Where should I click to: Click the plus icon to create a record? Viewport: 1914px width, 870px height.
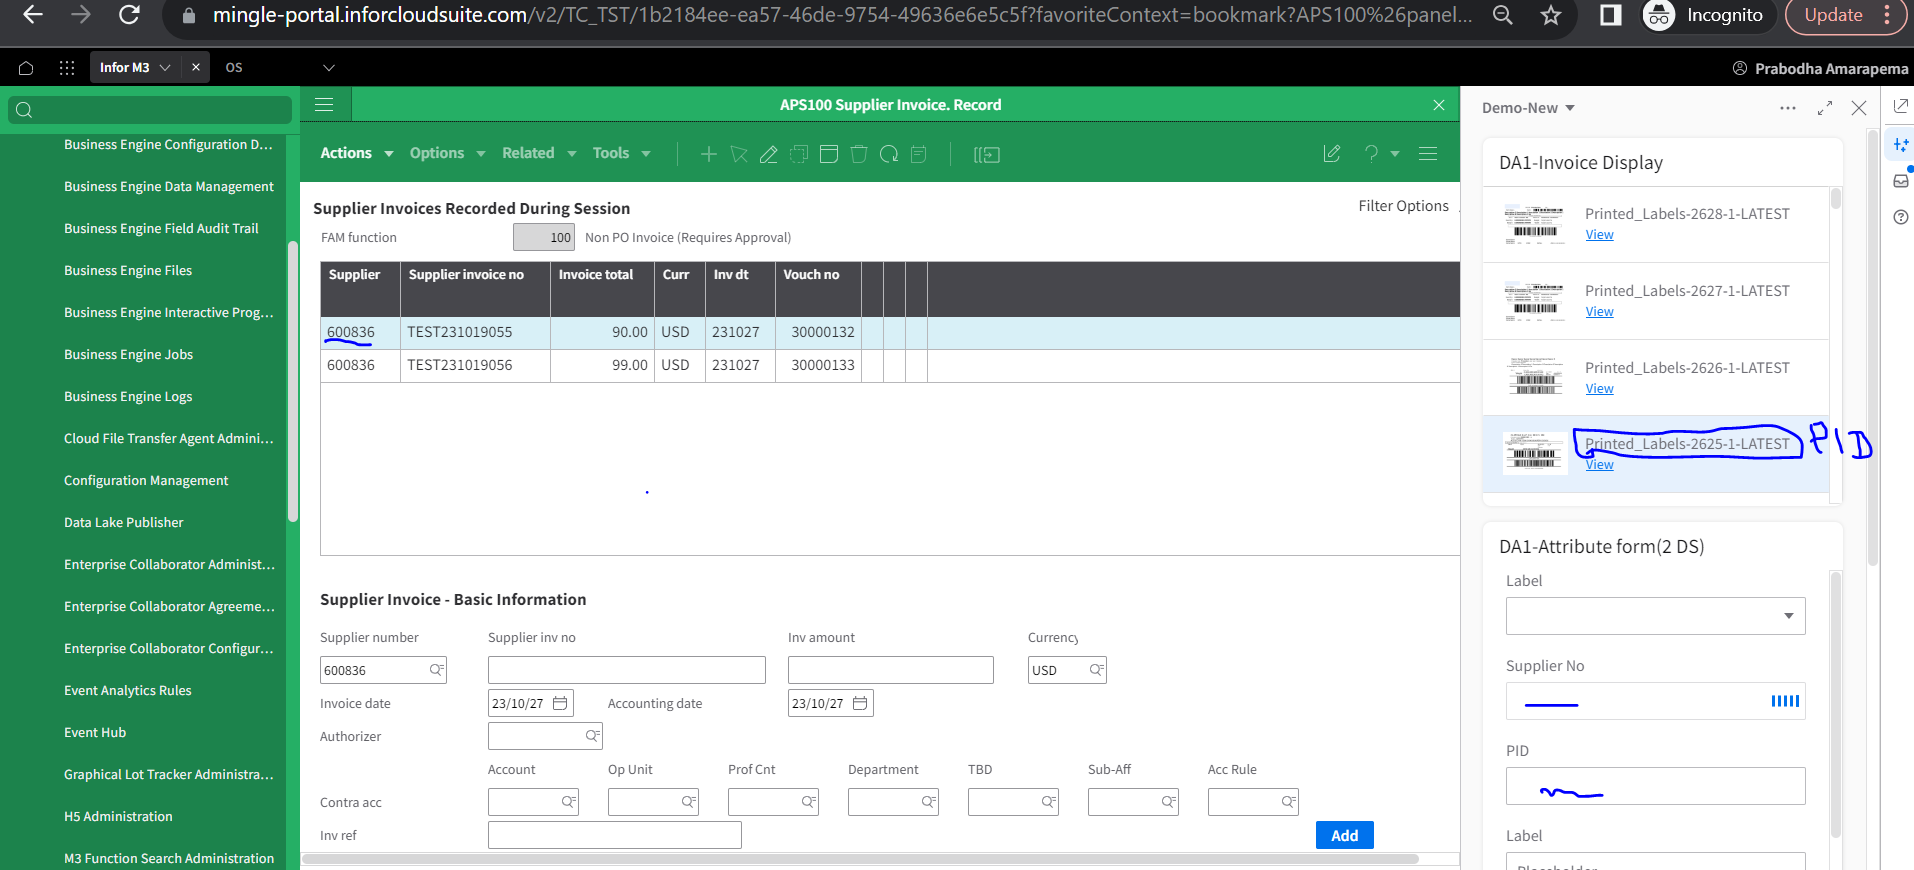tap(708, 154)
